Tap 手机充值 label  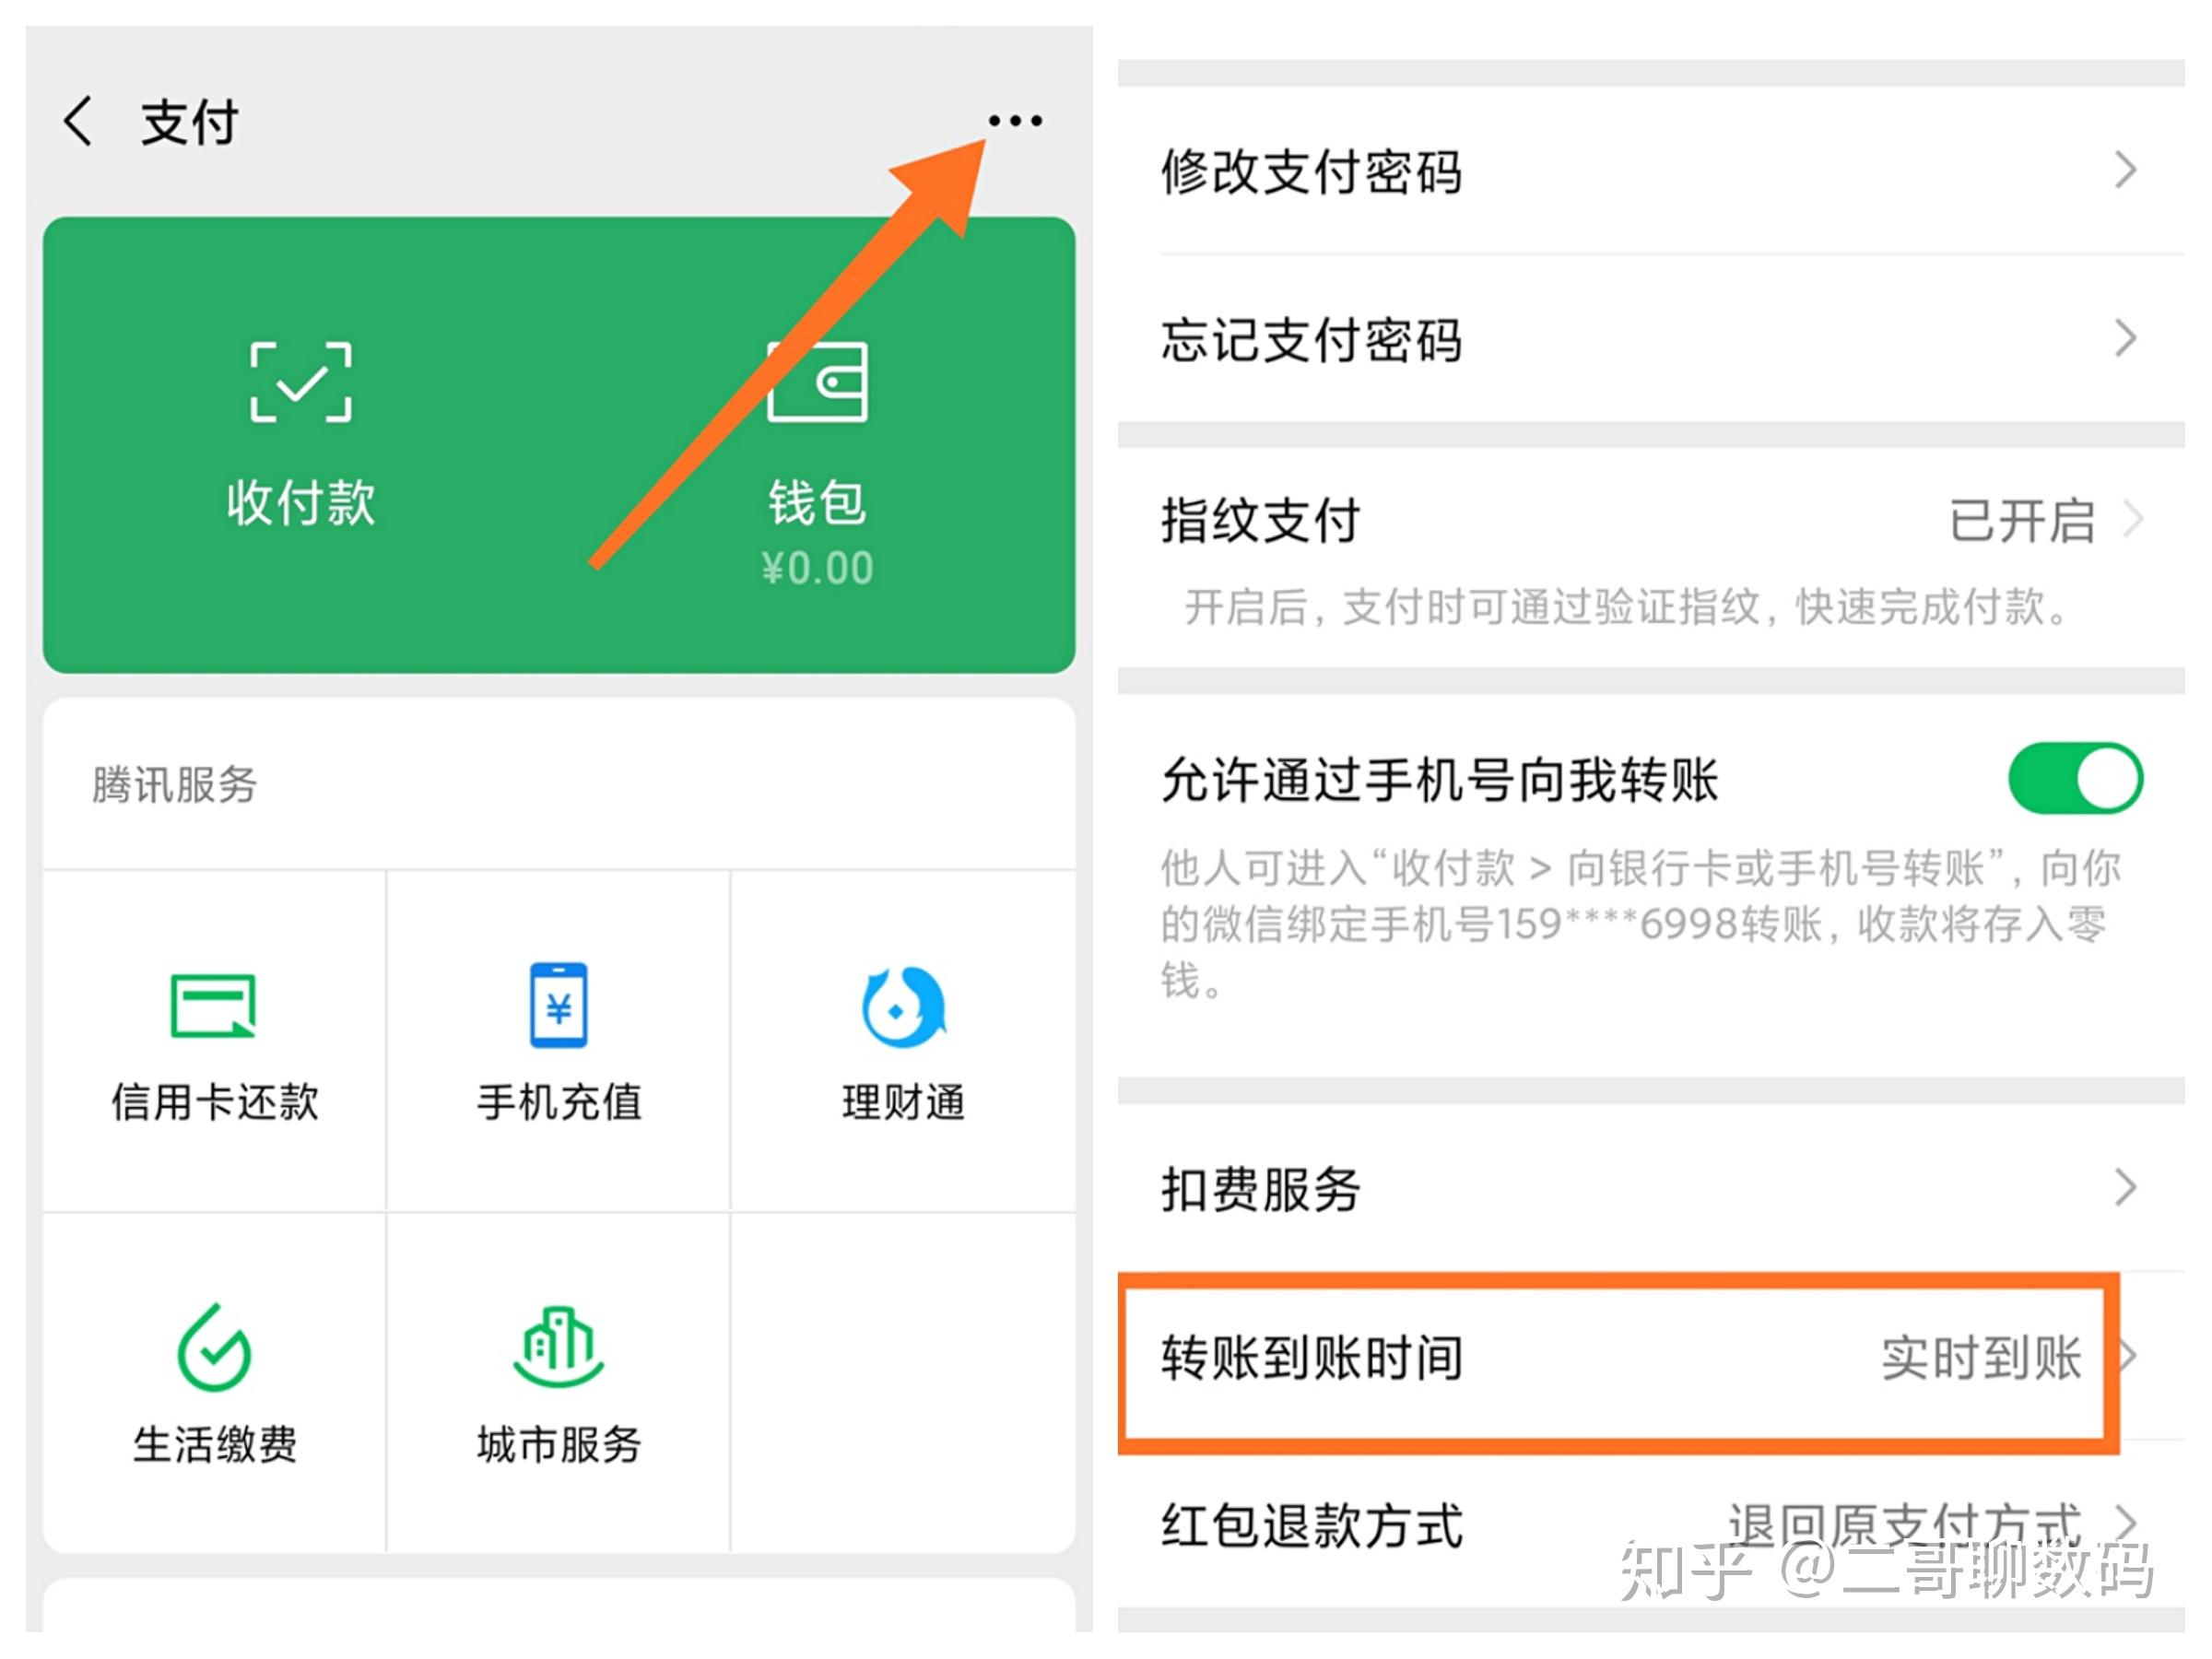coord(559,1102)
